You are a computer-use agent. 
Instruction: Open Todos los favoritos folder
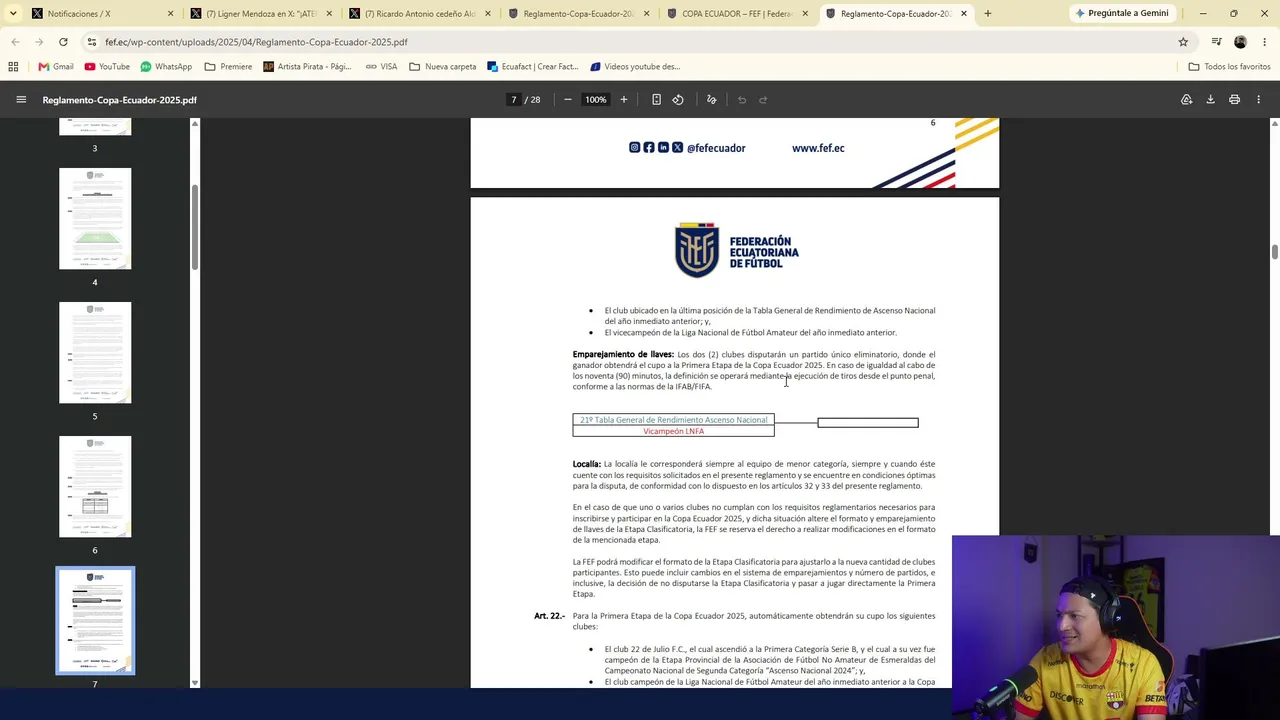click(x=1229, y=67)
